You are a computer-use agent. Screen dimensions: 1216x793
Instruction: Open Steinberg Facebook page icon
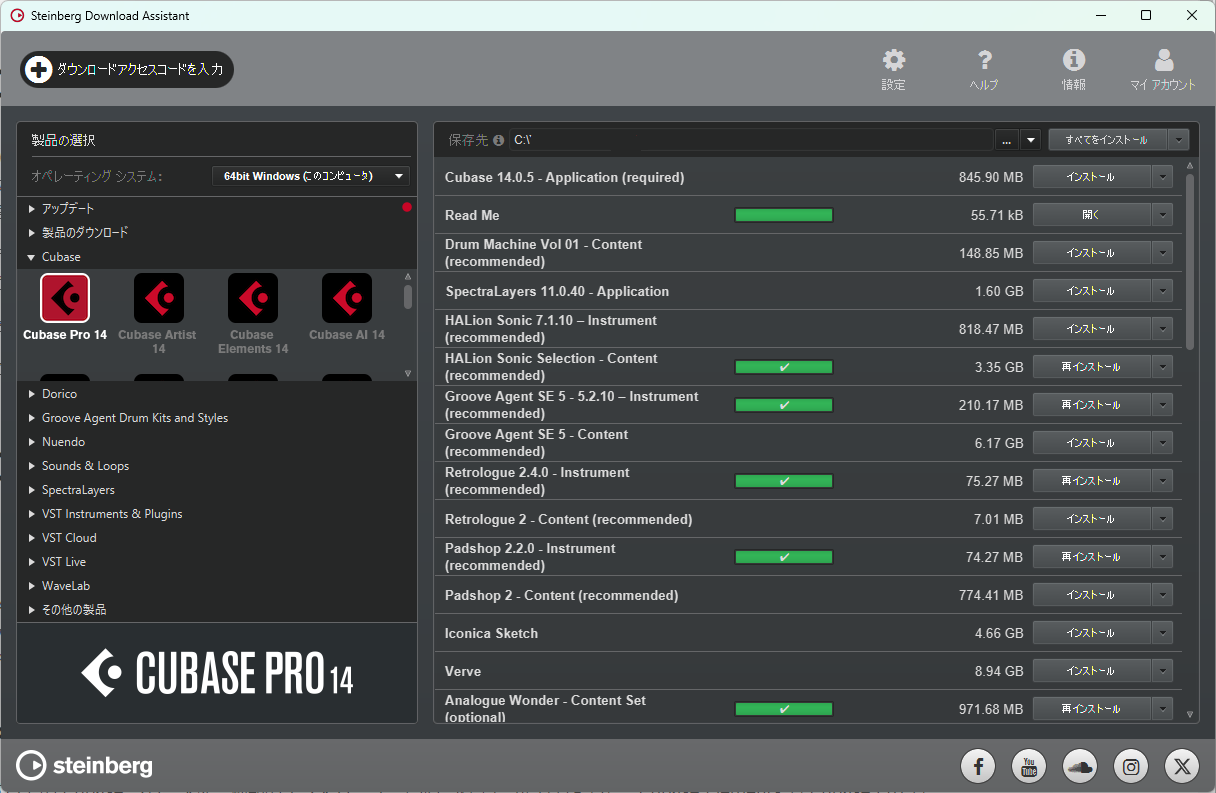coord(978,767)
